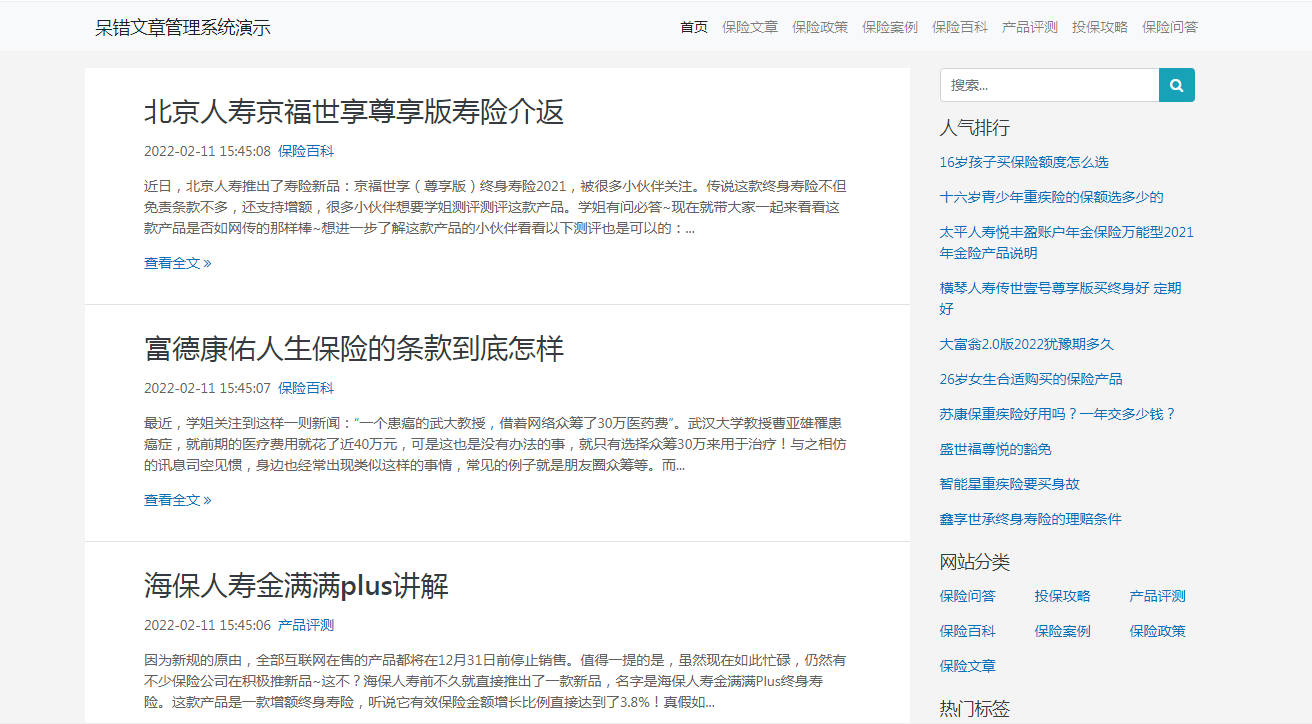This screenshot has width=1312, height=724.
Task: Open the 保险政策 nav item
Action: point(820,27)
